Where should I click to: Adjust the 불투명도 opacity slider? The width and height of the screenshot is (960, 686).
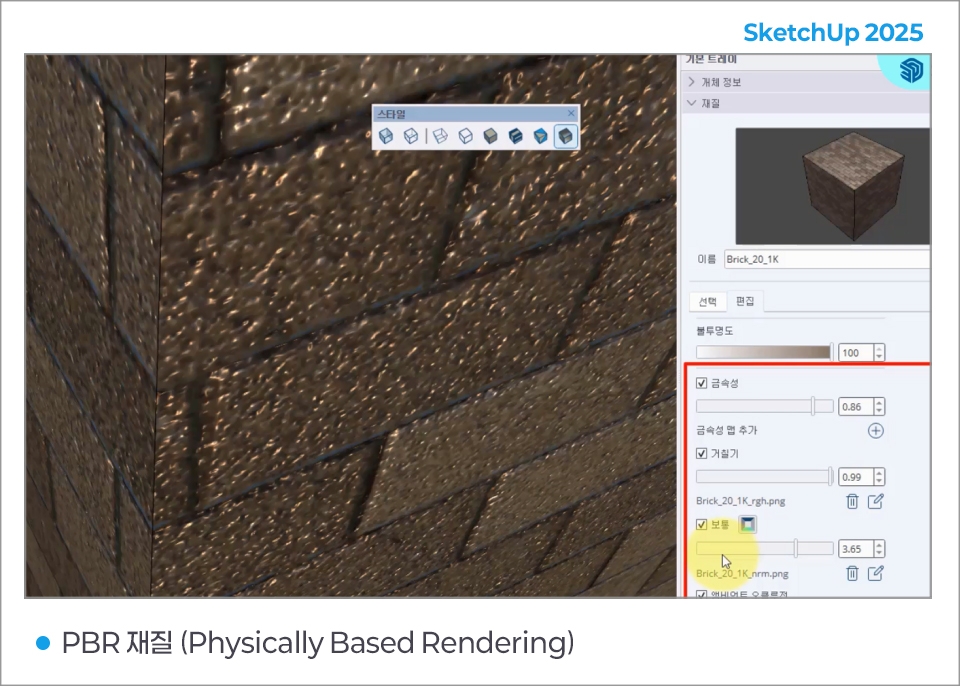click(765, 352)
